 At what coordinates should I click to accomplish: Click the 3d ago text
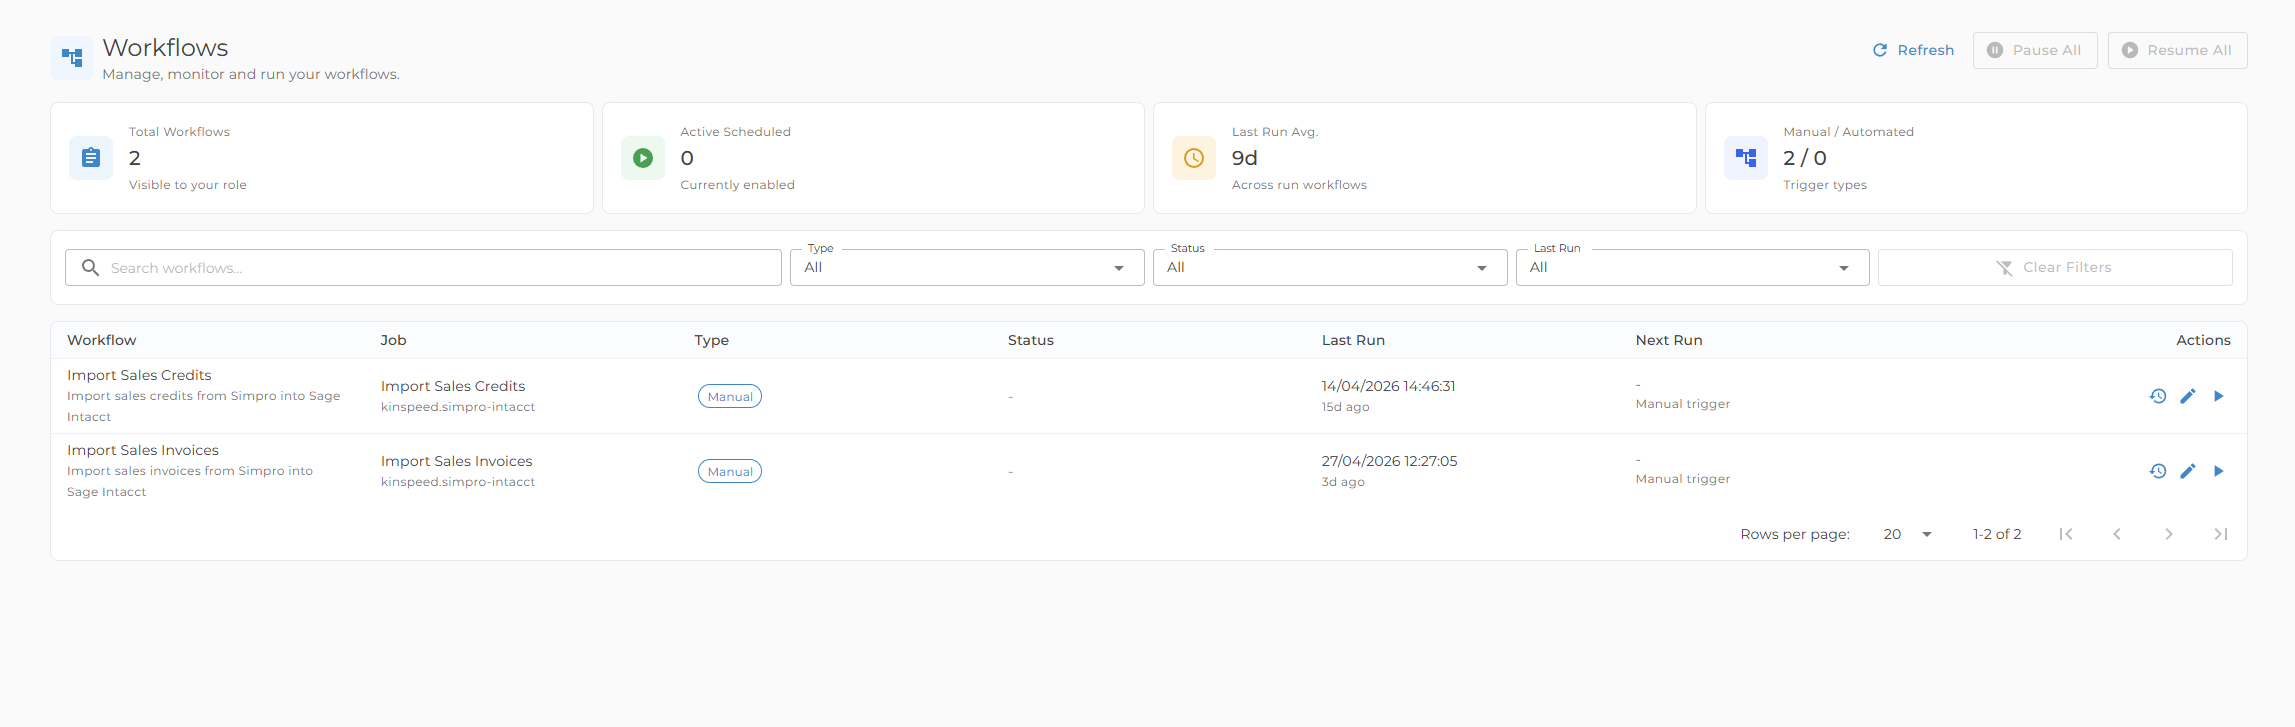(x=1343, y=482)
